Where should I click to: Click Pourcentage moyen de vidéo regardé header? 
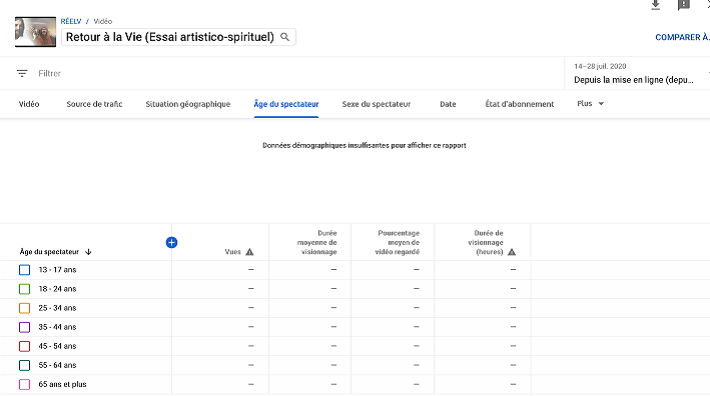click(398, 243)
